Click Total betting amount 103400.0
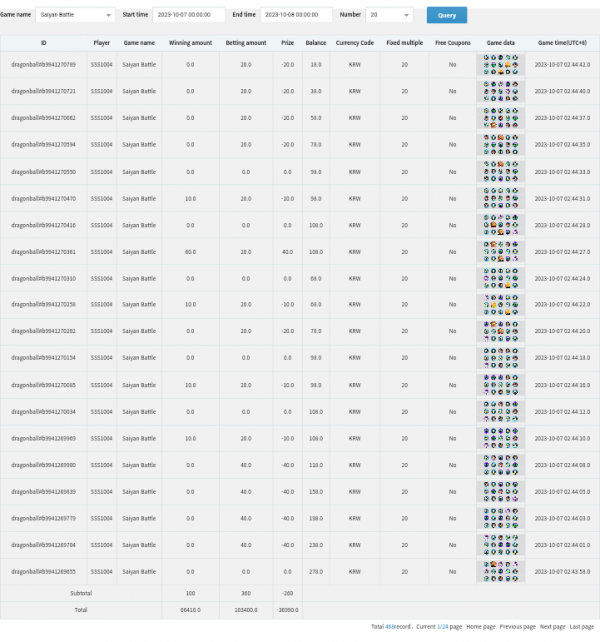 coord(246,610)
